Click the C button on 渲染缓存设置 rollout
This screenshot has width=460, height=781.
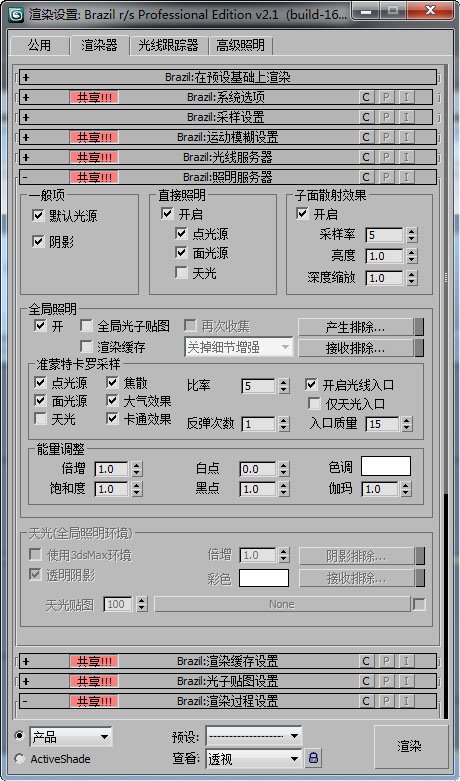[x=366, y=661]
